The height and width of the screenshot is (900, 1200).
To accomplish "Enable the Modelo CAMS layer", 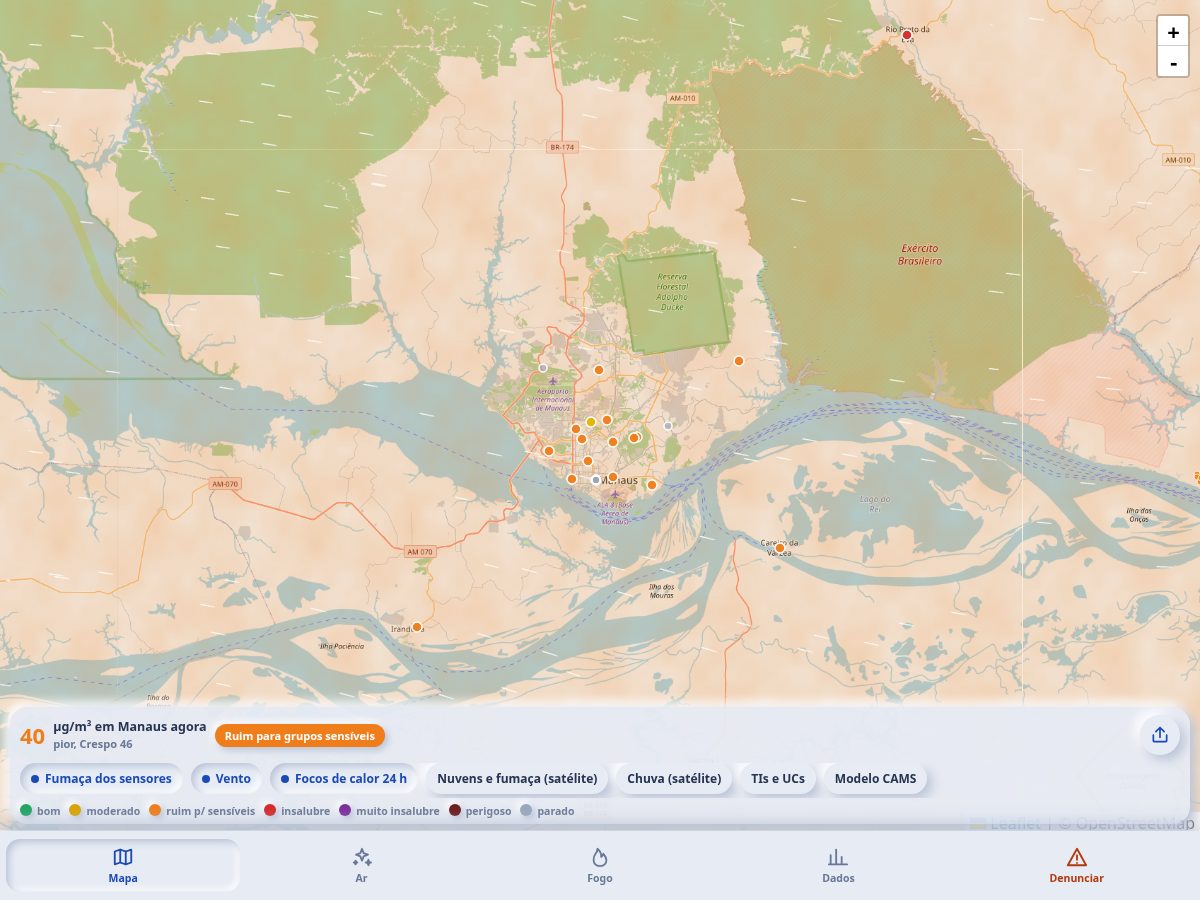I will (875, 778).
